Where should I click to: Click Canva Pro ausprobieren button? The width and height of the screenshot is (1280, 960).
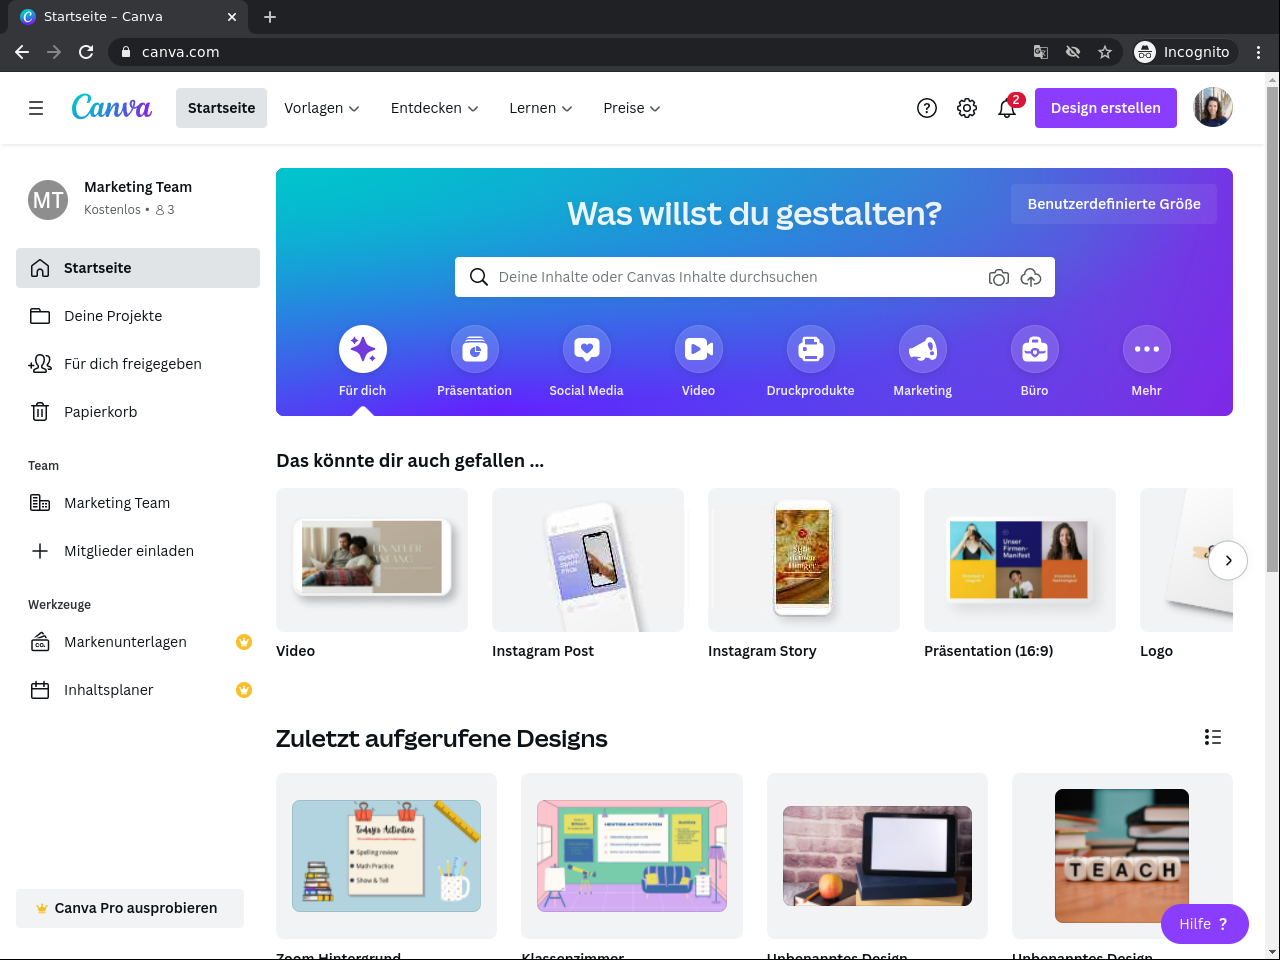pos(130,908)
